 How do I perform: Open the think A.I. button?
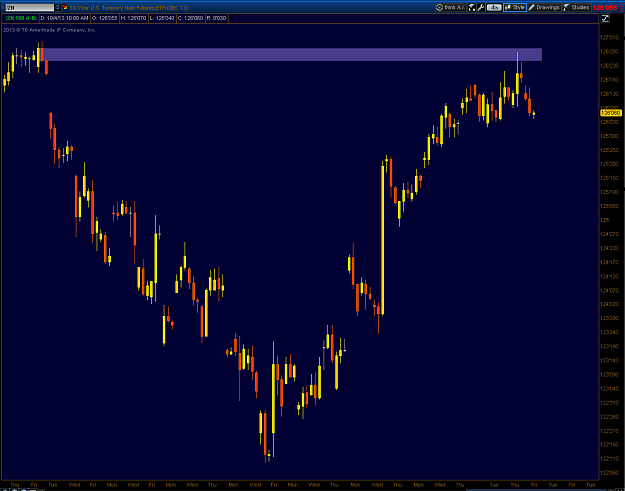click(x=451, y=8)
